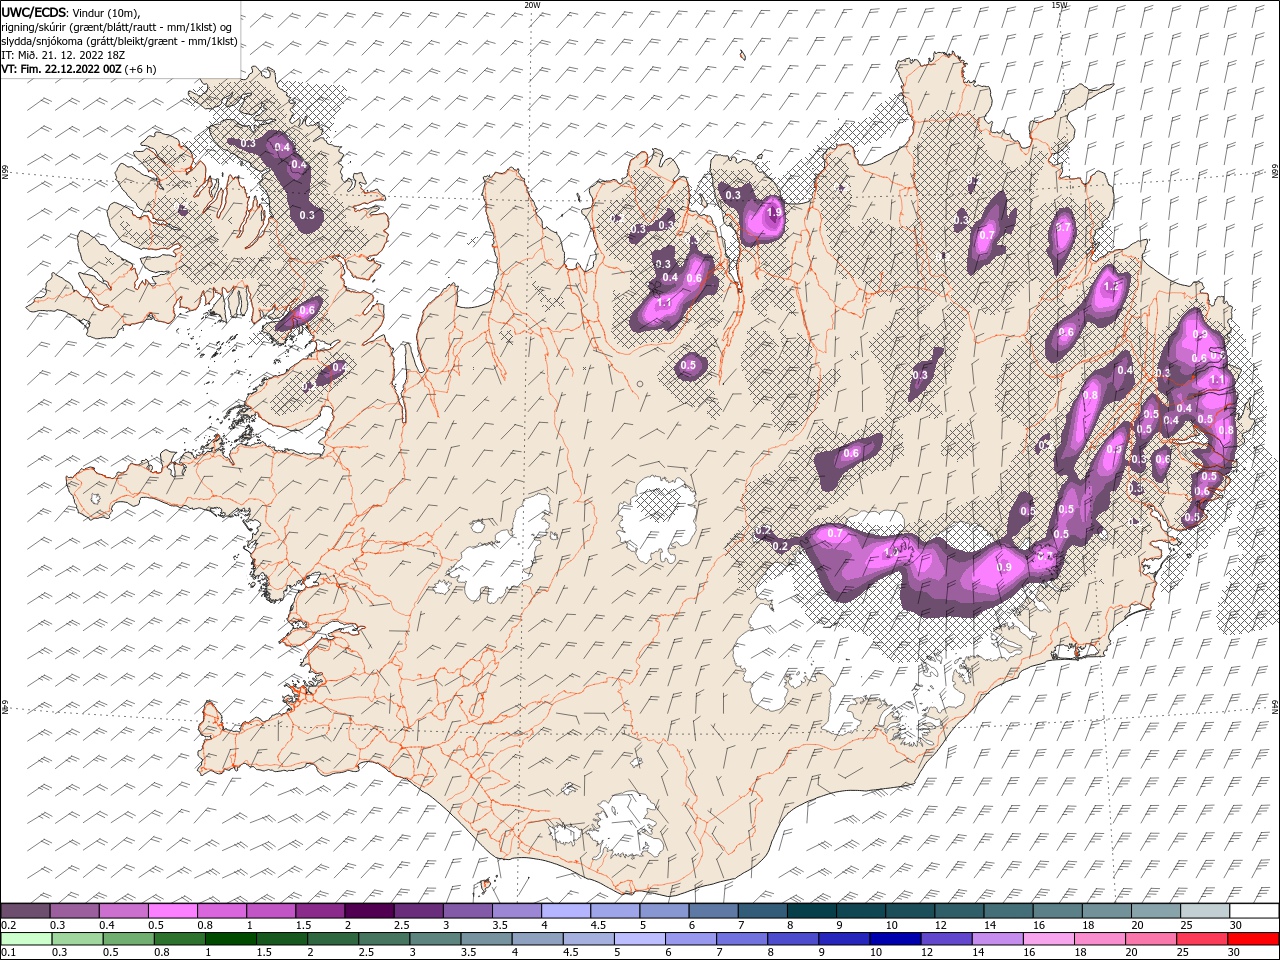The height and width of the screenshot is (960, 1280).
Task: Click the UWC/ECDS title text
Action: (34, 11)
